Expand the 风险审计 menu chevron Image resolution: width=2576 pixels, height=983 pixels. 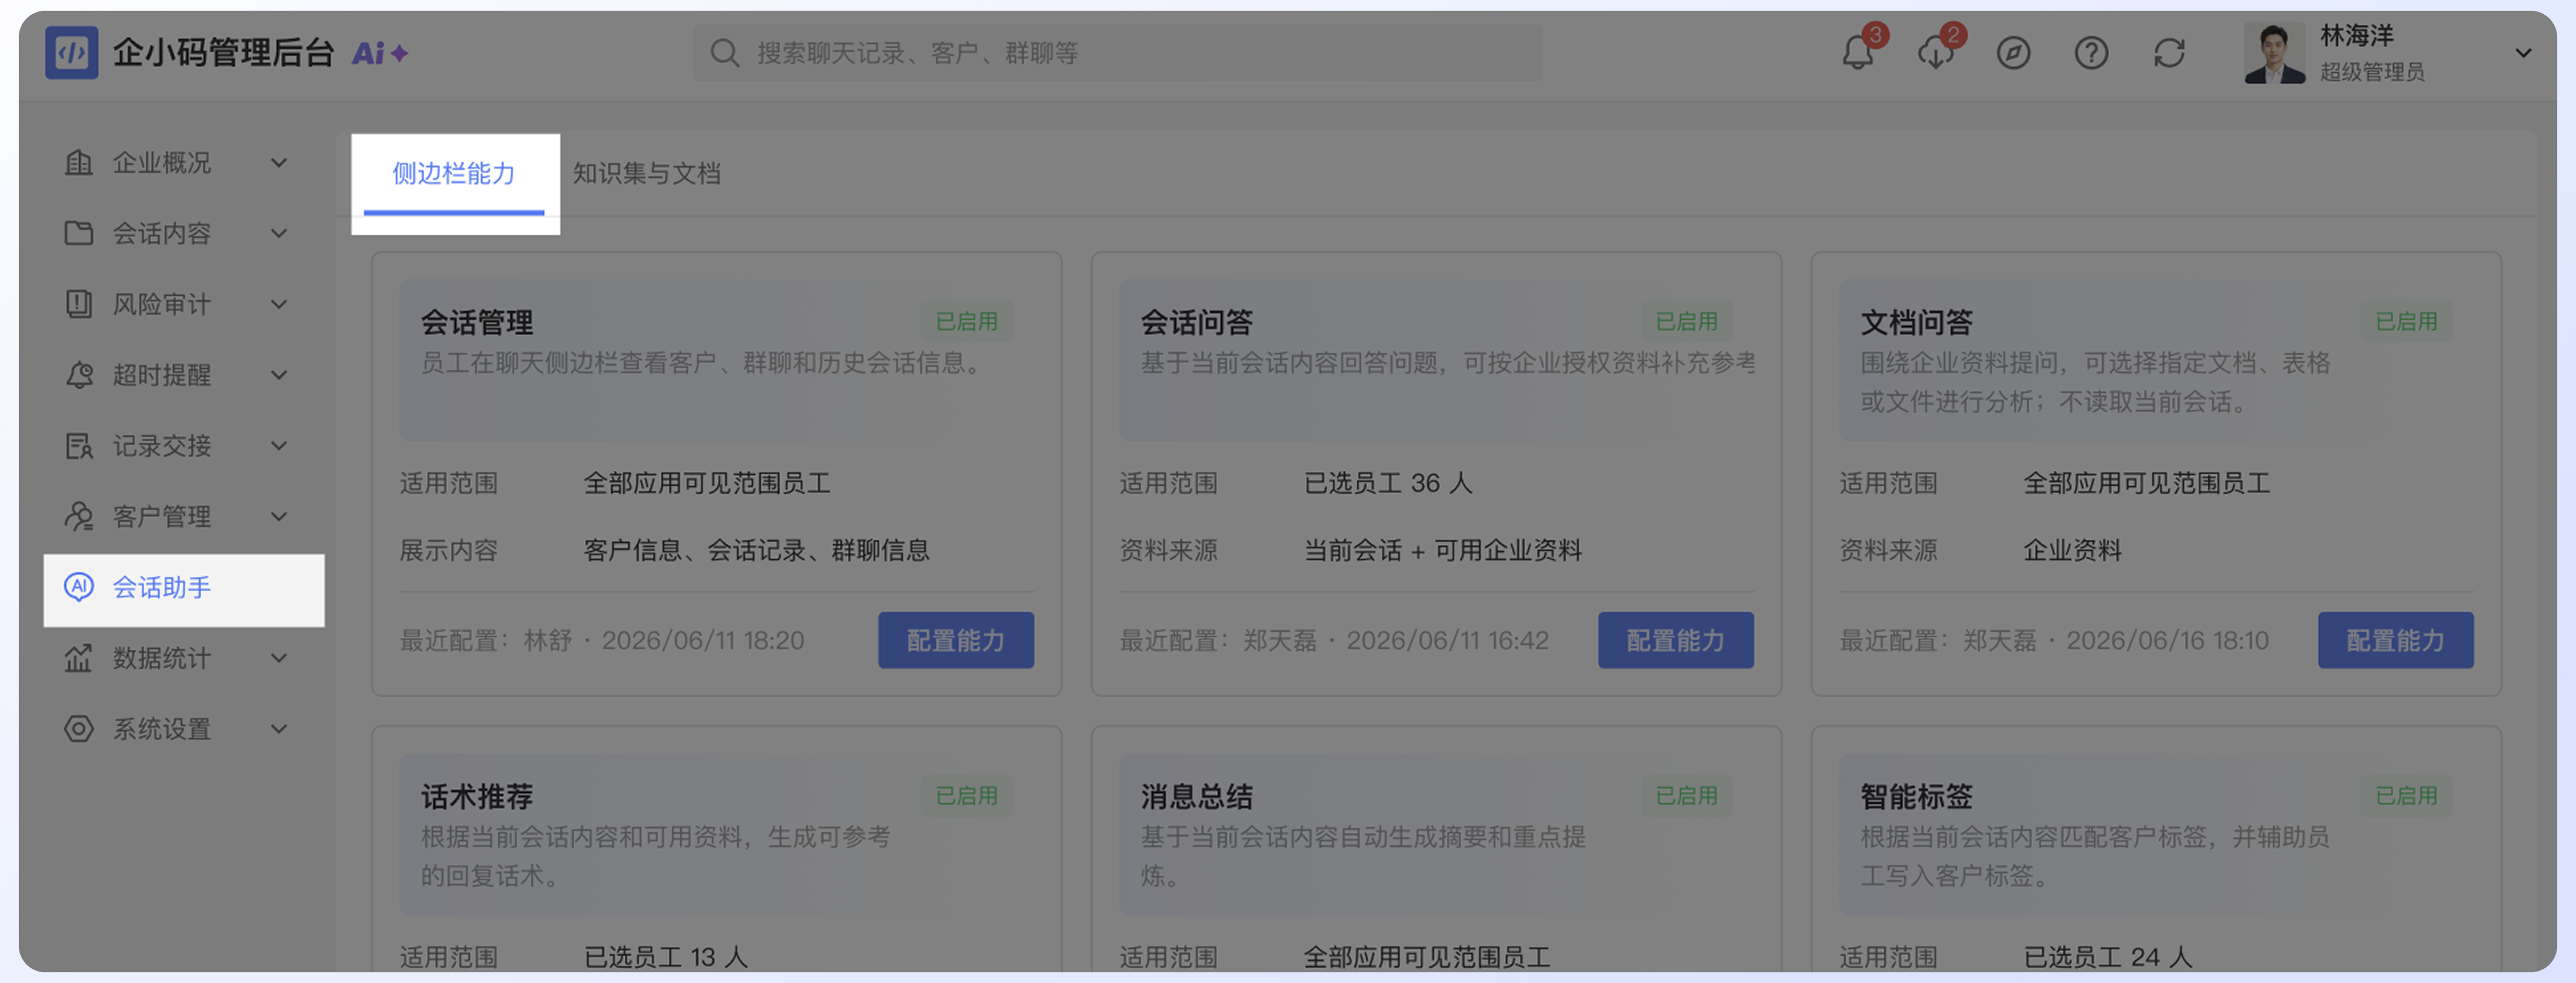[x=279, y=304]
